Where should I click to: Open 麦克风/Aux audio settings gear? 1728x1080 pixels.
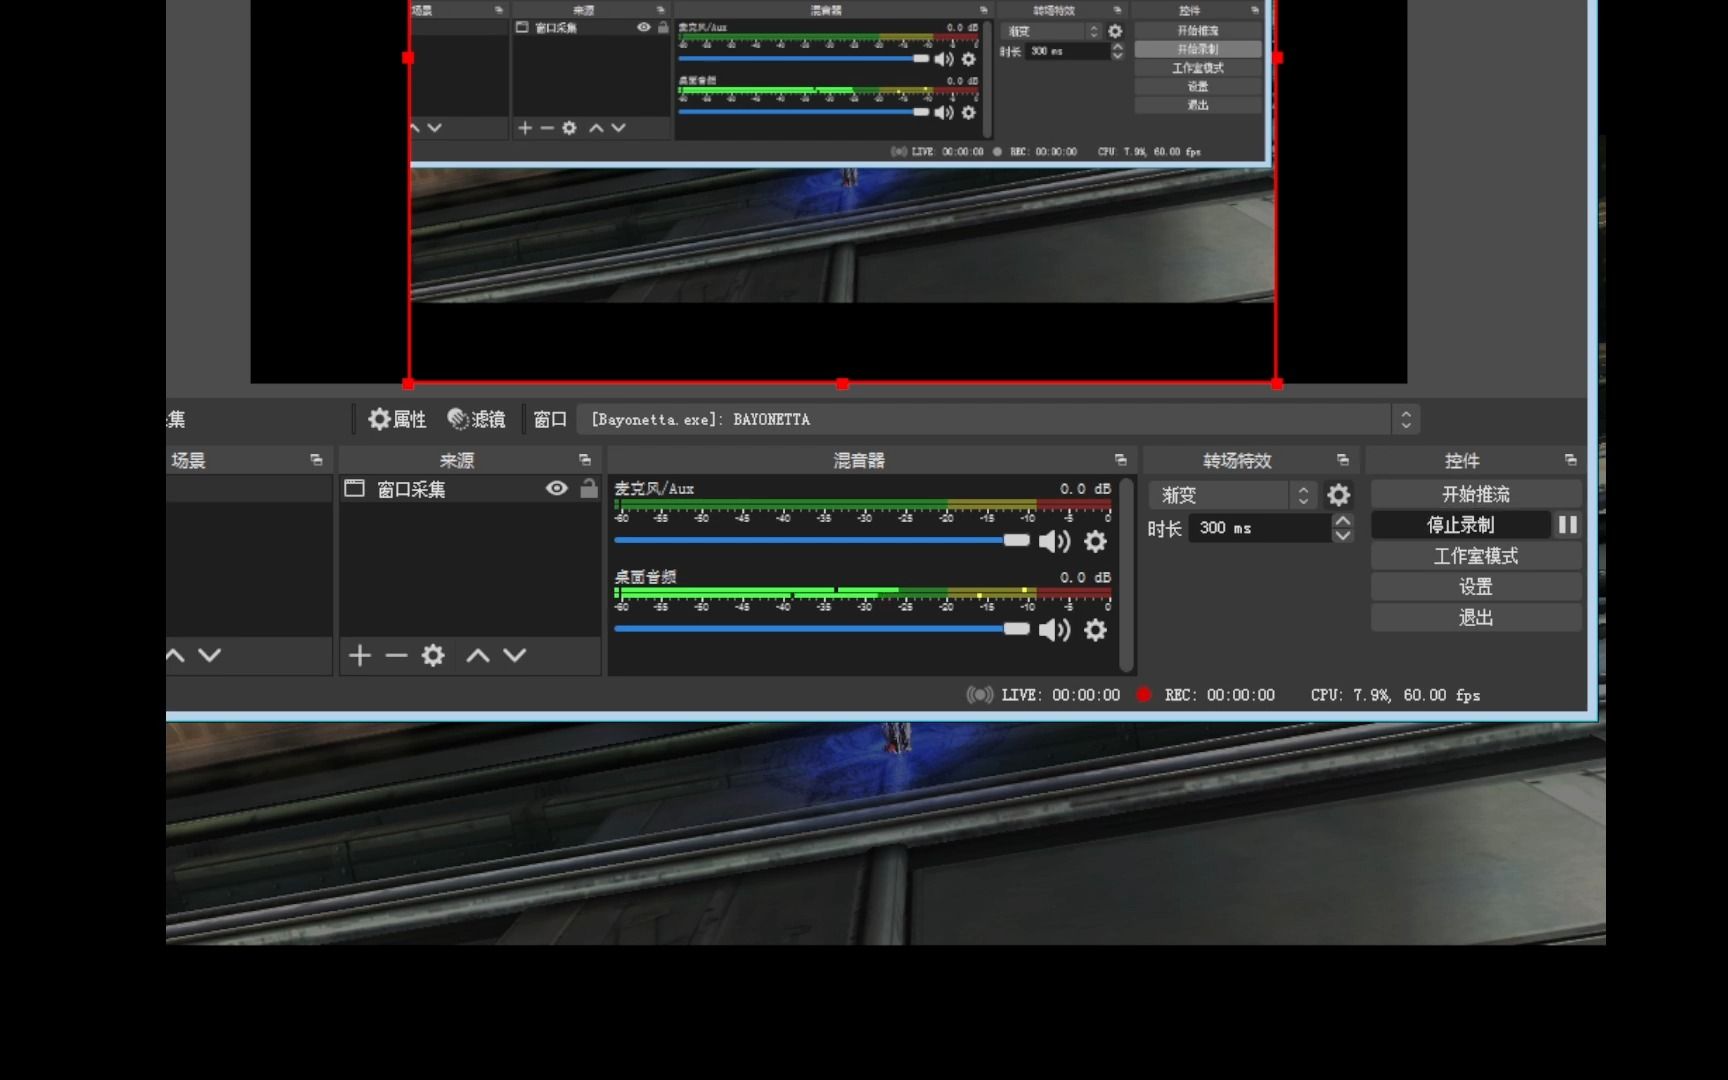1096,541
